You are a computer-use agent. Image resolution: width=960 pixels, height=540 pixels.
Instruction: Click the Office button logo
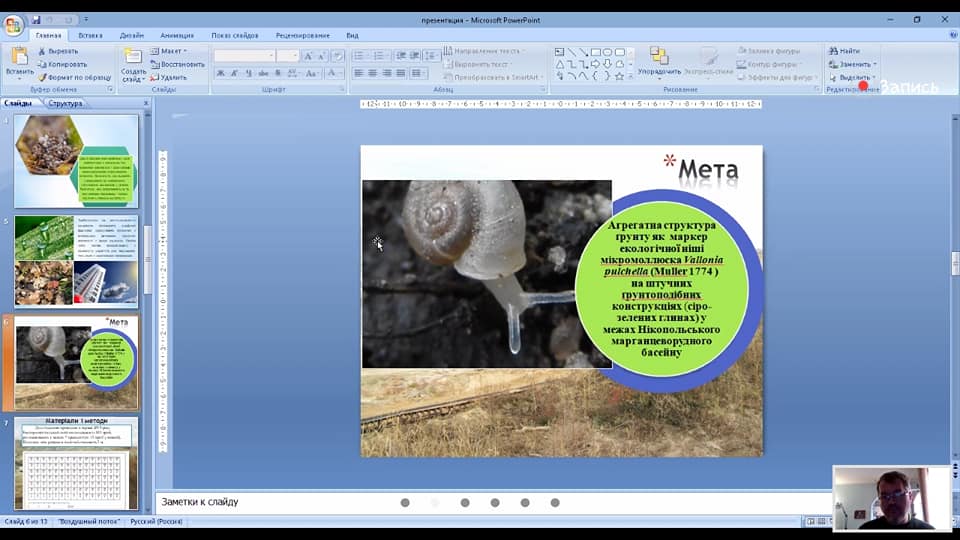tap(13, 24)
